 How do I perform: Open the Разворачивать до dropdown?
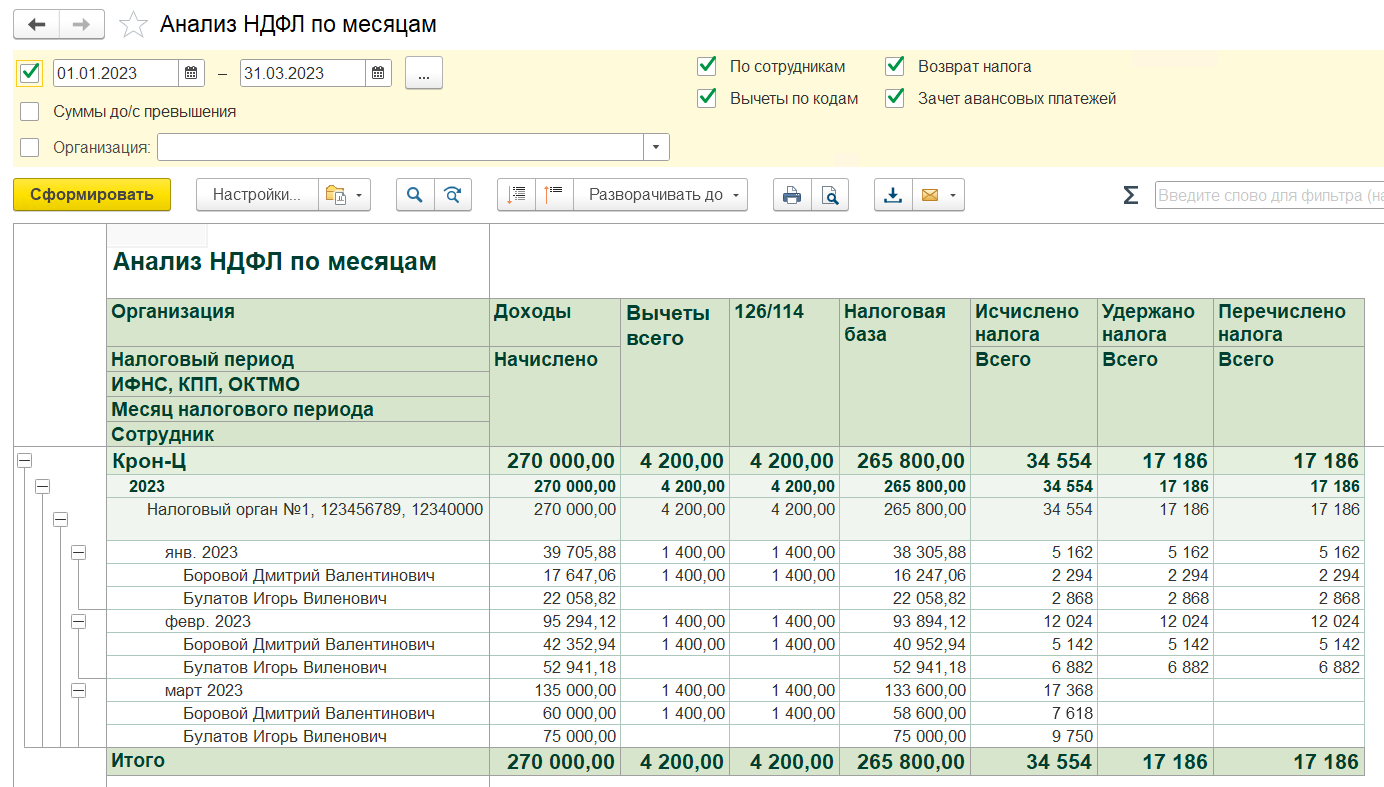661,195
